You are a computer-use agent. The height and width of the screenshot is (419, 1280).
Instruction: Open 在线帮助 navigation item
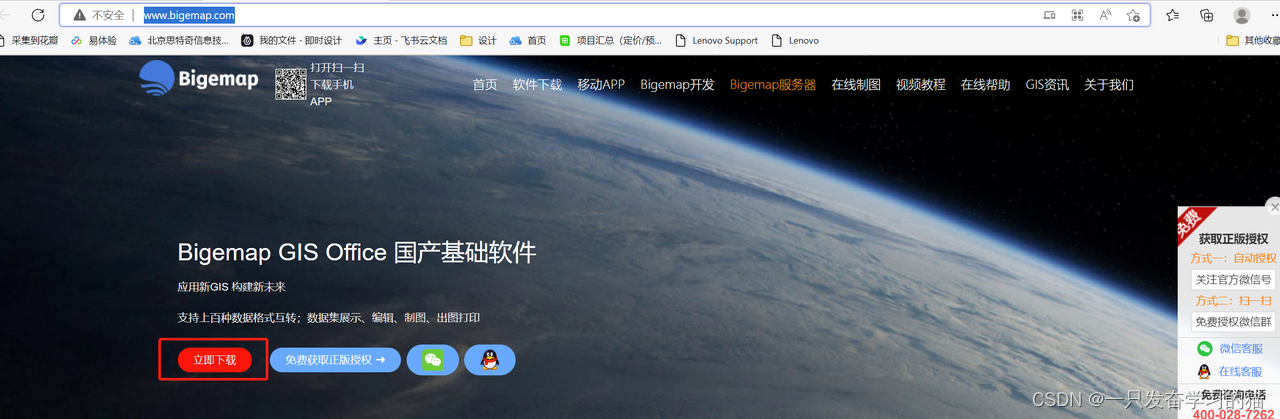pyautogui.click(x=986, y=85)
